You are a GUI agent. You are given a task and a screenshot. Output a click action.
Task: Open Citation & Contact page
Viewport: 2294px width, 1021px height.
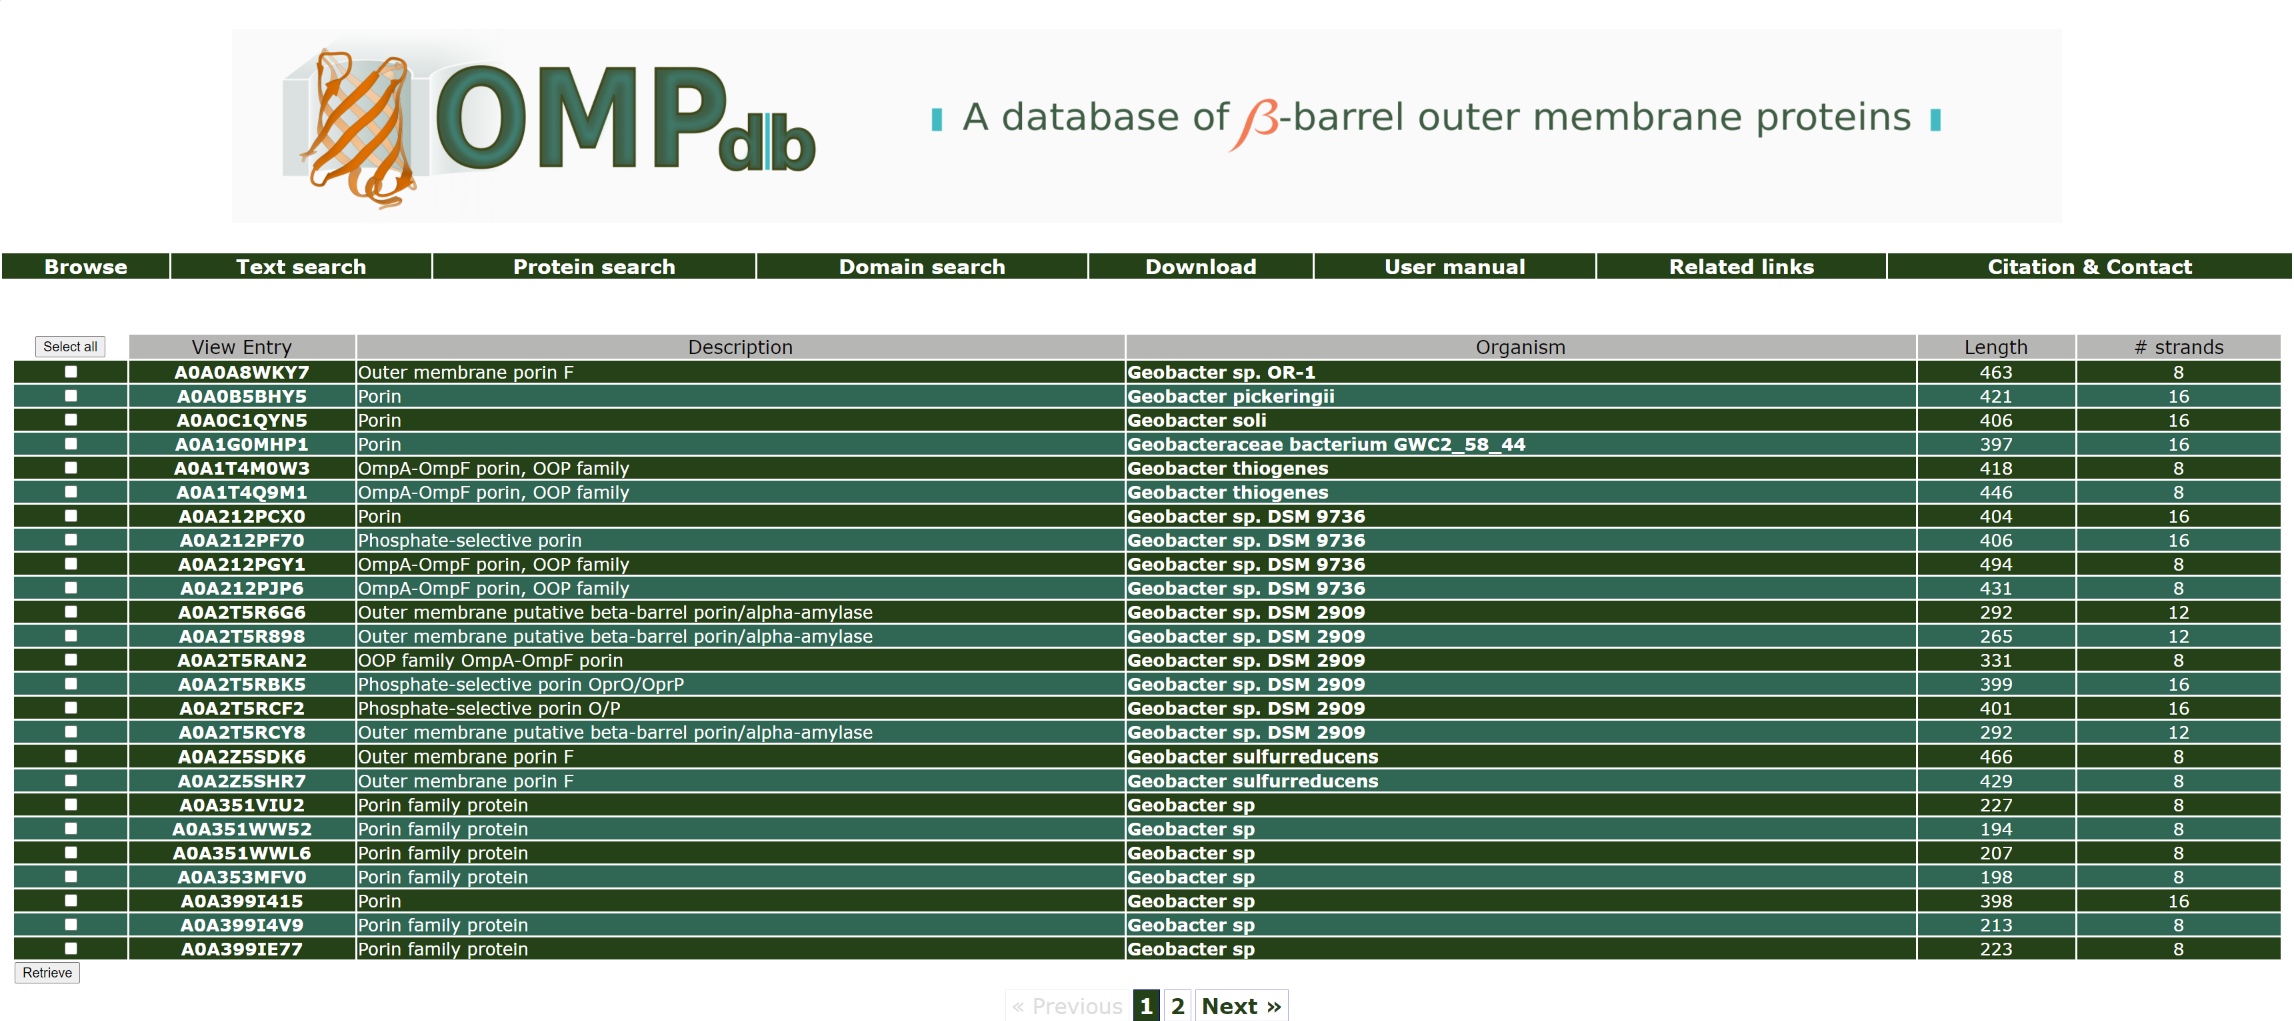coord(2090,267)
